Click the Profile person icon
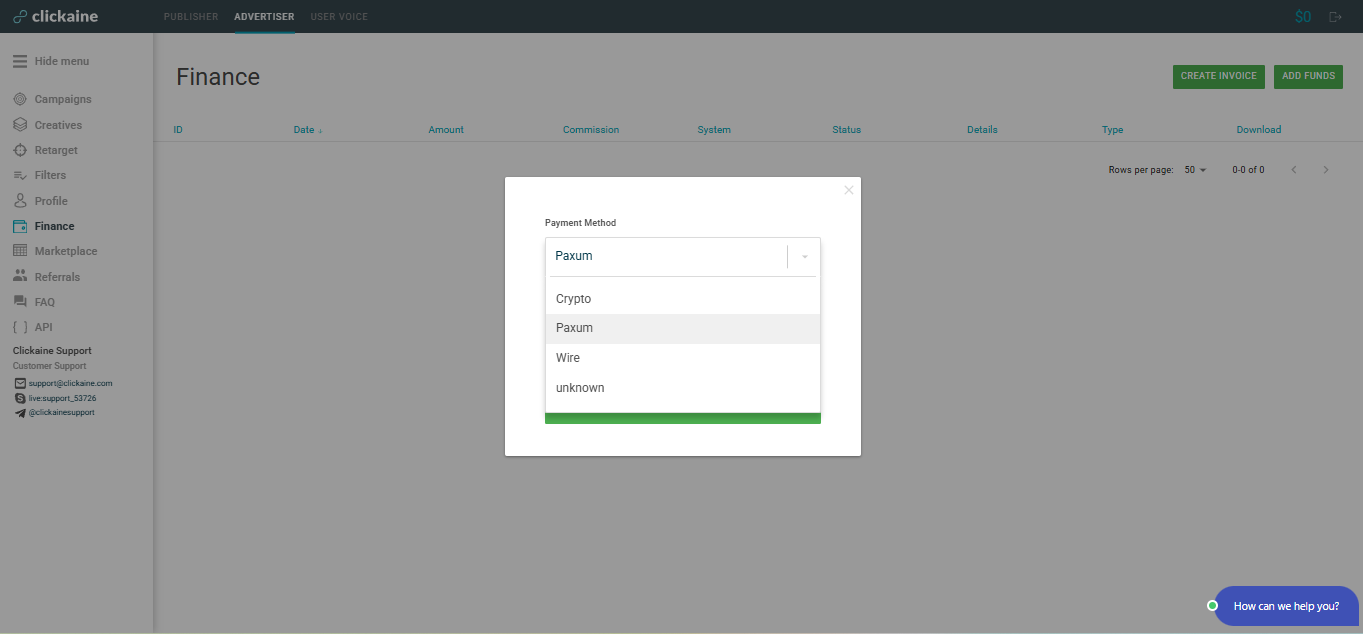 pos(20,201)
